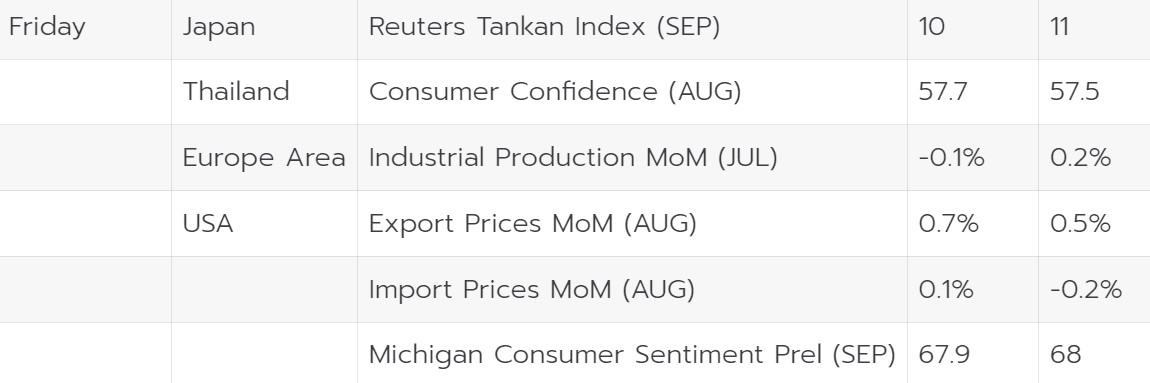Select value 57.5 in Consumer Confidence row
1150x383 pixels.
(x=1074, y=92)
